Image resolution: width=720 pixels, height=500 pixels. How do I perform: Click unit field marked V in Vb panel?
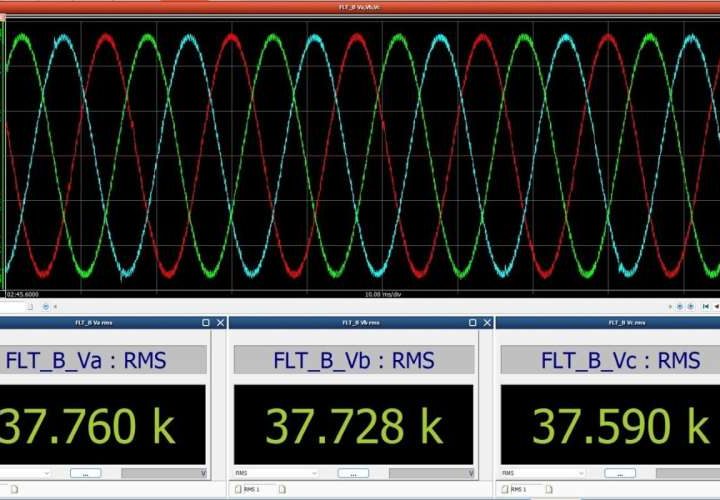click(432, 473)
